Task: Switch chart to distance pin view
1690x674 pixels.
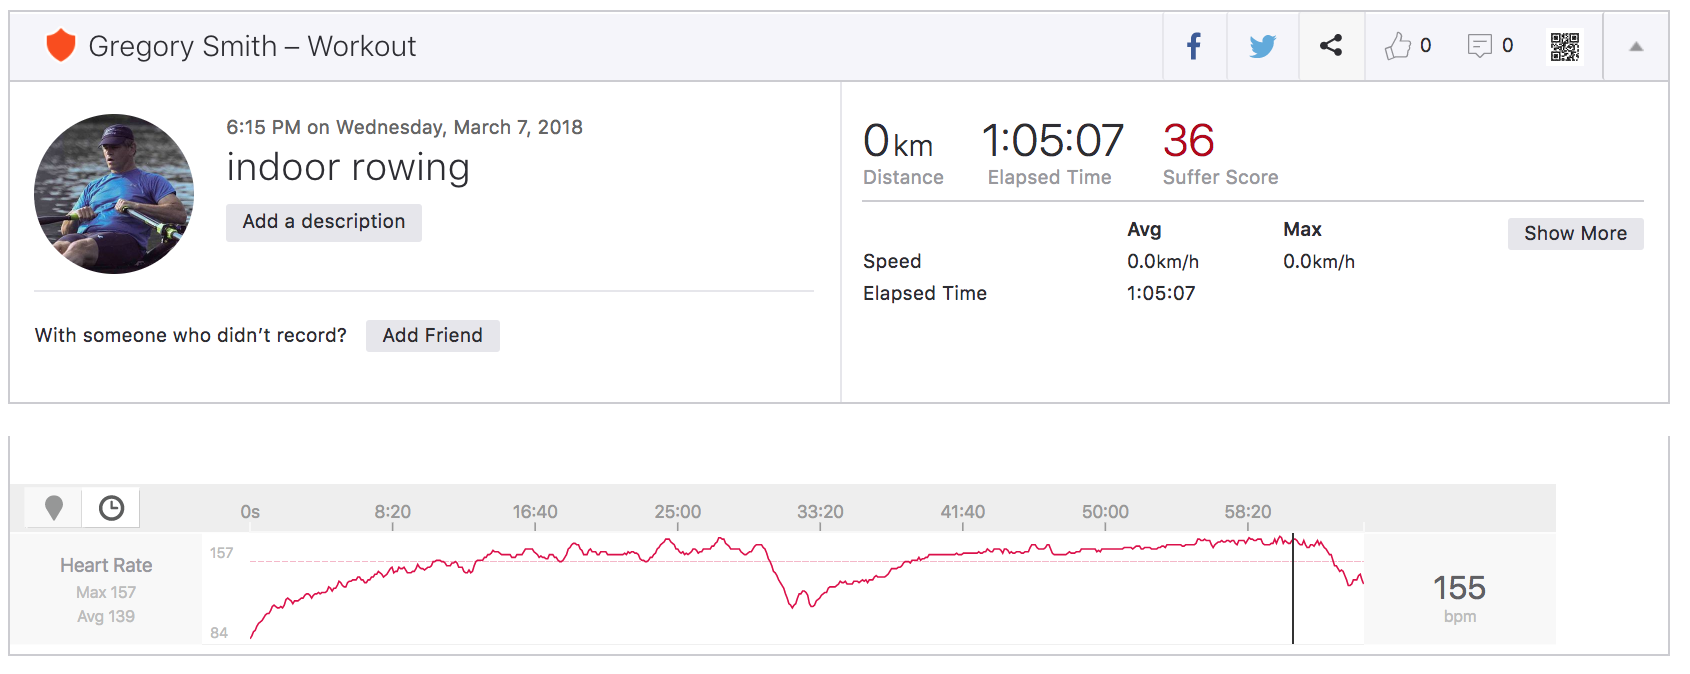Action: (54, 508)
